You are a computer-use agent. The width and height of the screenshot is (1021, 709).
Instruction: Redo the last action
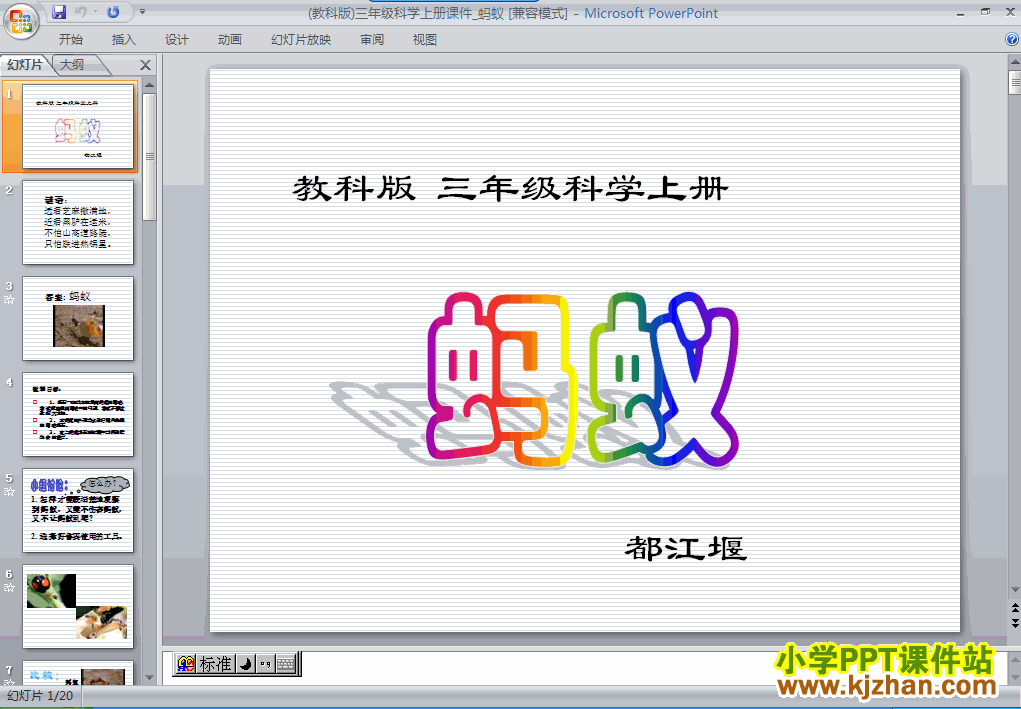pyautogui.click(x=113, y=12)
